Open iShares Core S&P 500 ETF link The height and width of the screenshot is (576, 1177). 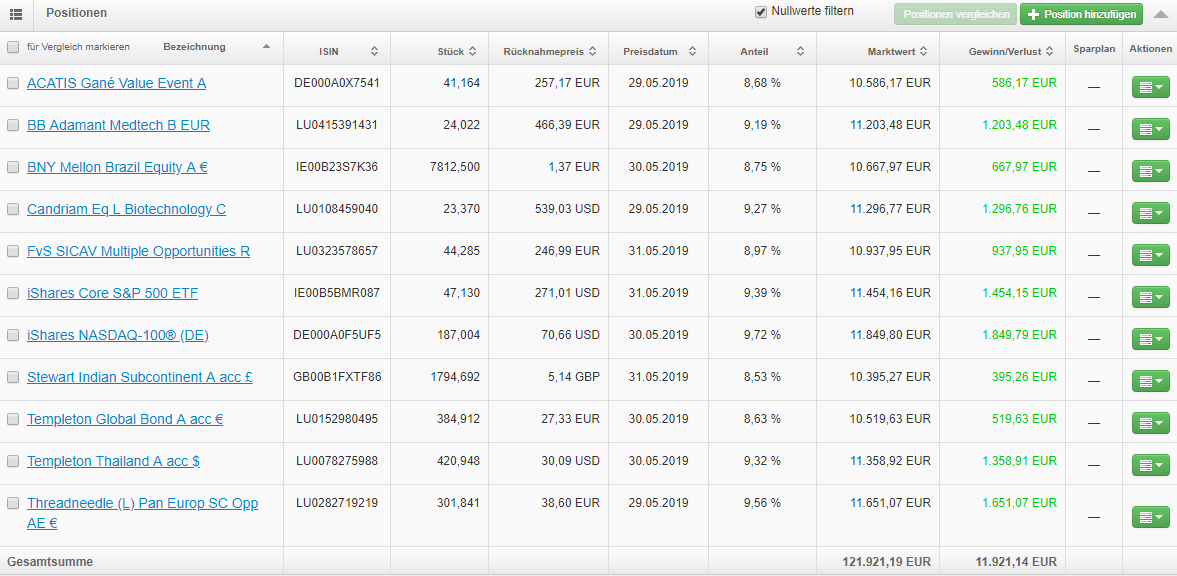[x=113, y=294]
